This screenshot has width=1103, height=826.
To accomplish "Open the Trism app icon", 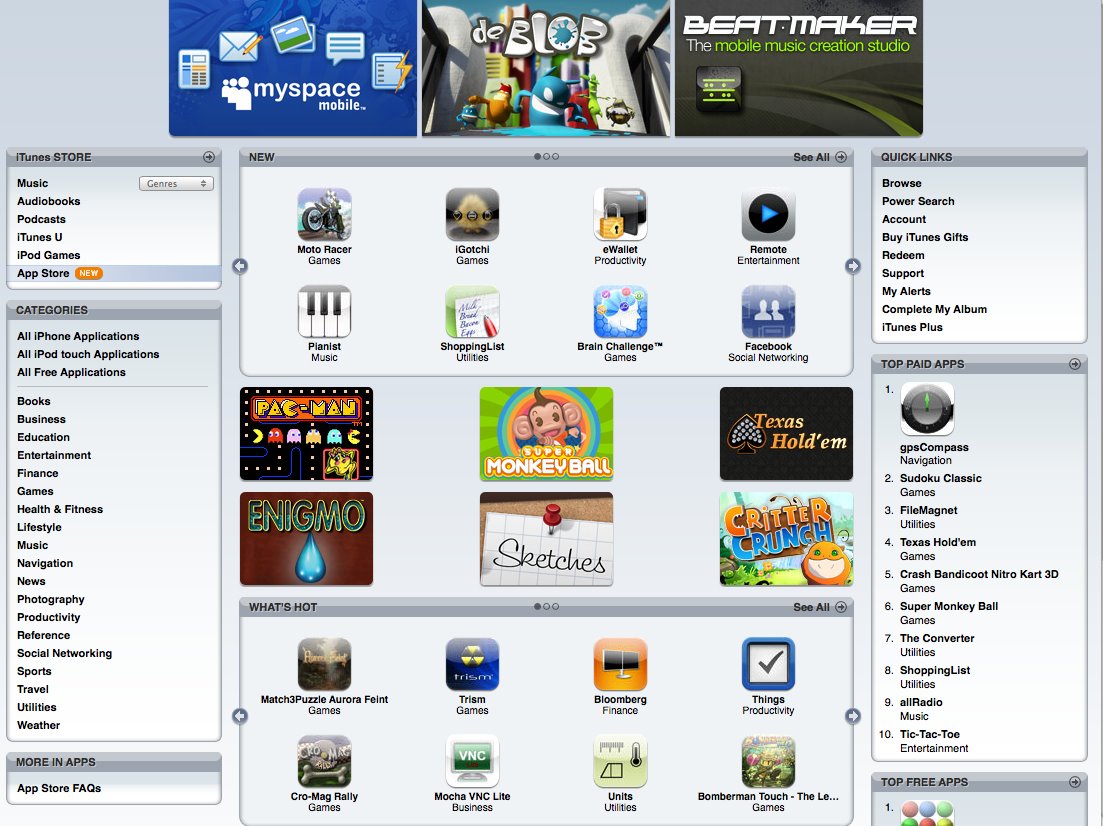I will point(472,664).
